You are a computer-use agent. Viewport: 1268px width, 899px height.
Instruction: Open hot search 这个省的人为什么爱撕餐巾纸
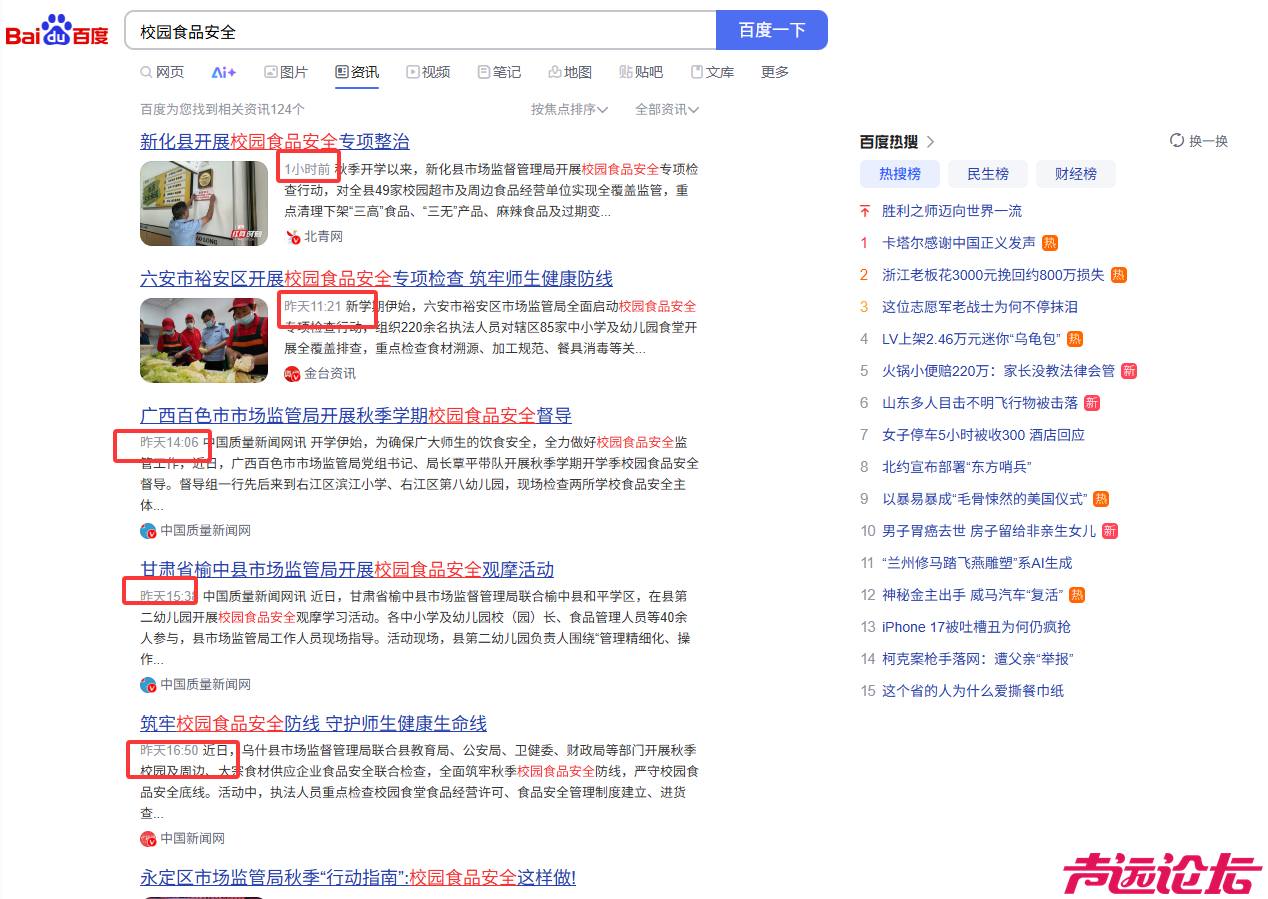973,691
